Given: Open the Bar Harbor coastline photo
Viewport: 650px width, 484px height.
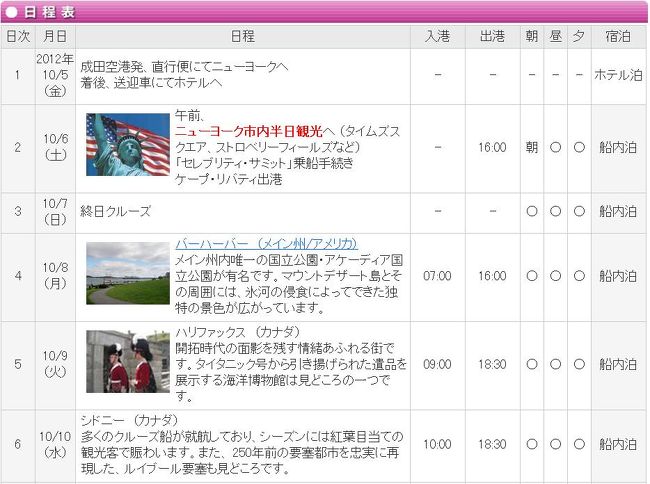Looking at the screenshot, I should [x=128, y=273].
